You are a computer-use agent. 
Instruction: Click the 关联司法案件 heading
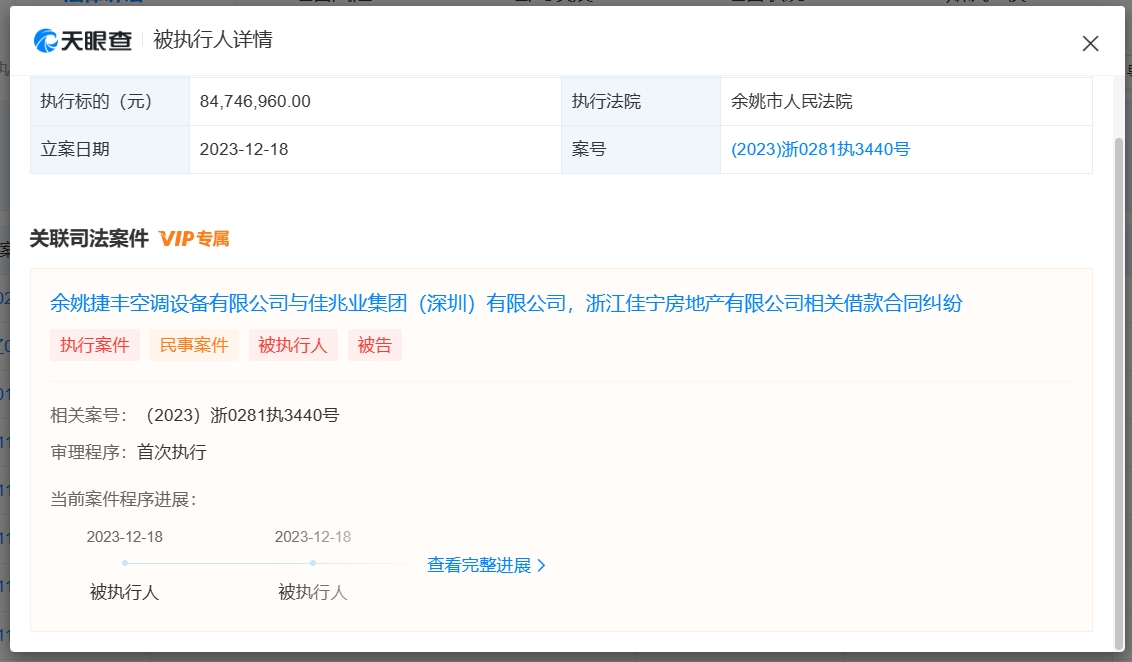coord(90,238)
